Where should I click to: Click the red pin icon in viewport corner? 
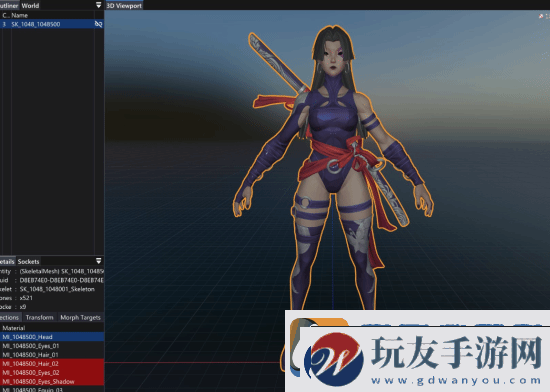[541, 16]
